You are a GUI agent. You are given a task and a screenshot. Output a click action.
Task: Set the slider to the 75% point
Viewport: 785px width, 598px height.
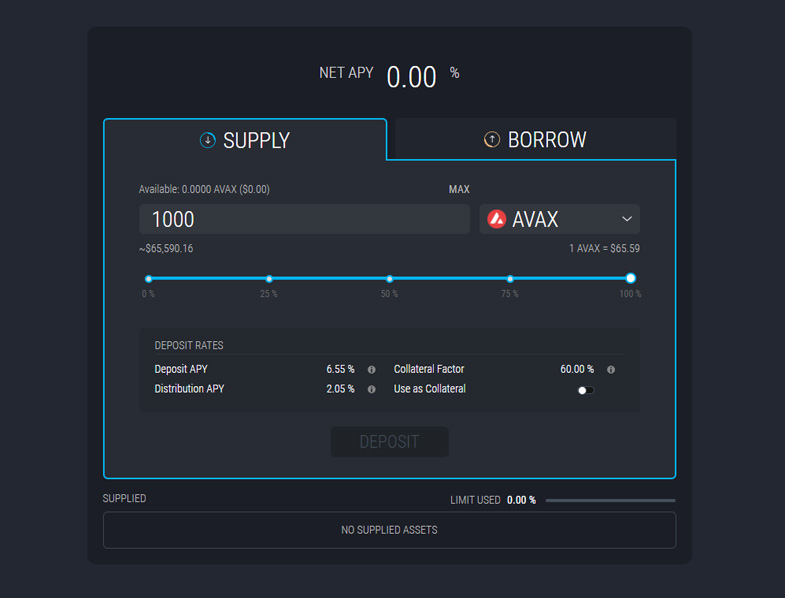click(x=510, y=279)
